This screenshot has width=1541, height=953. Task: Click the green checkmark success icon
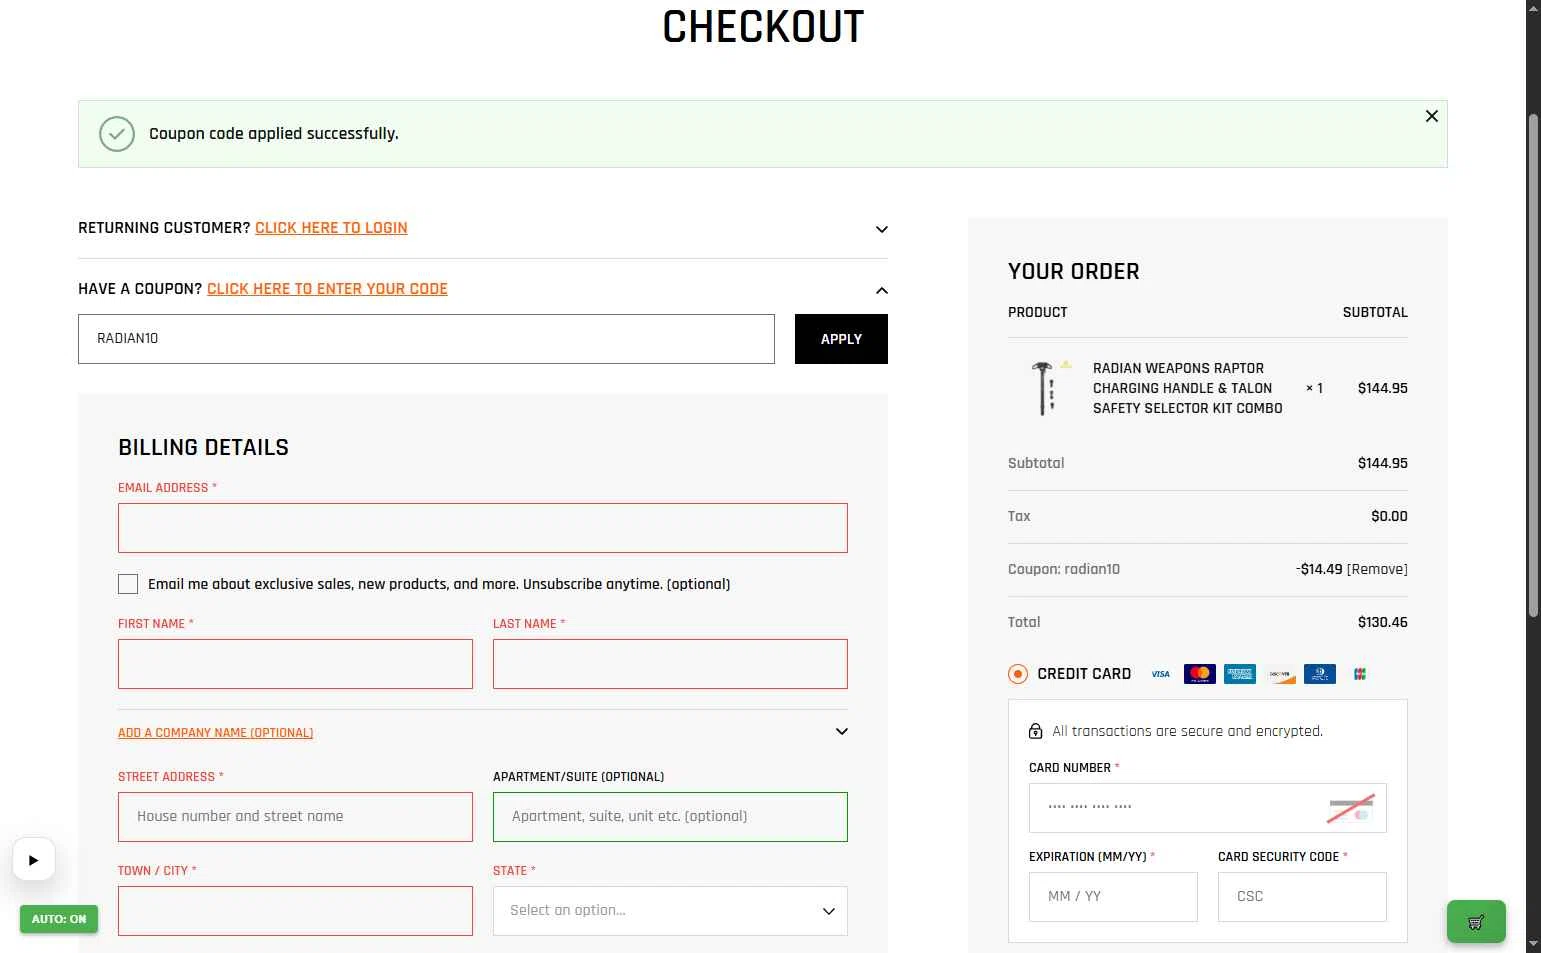click(x=117, y=134)
